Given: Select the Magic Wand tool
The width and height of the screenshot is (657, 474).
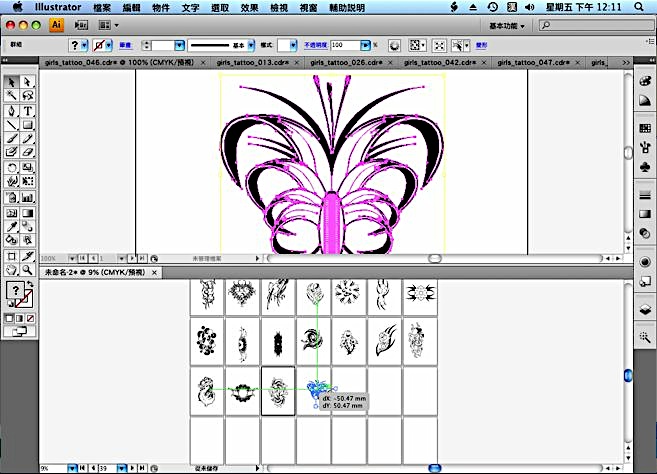Looking at the screenshot, I should coord(12,96).
